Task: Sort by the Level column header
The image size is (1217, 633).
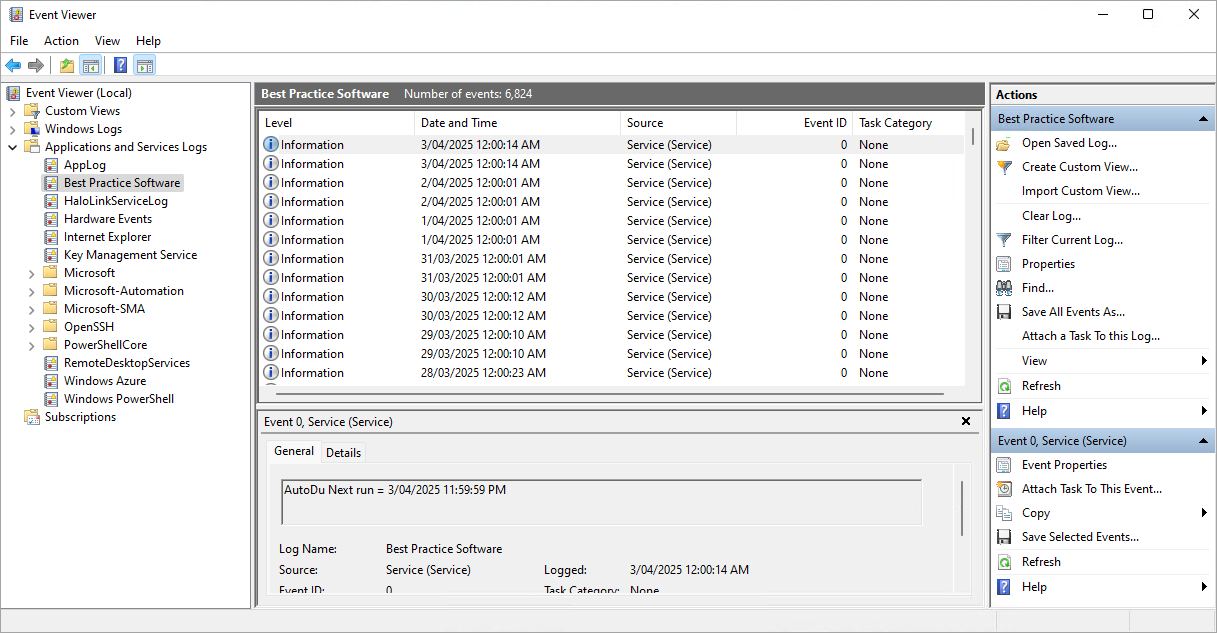Action: click(337, 123)
